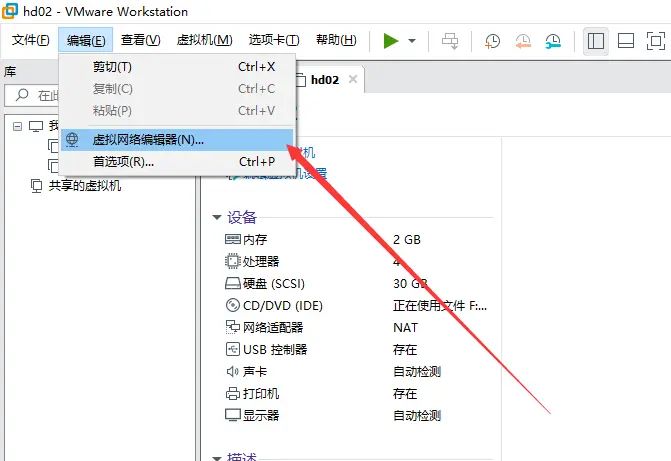Open the 处理器 device setting
Screen dimensions: 671x461
click(x=261, y=262)
